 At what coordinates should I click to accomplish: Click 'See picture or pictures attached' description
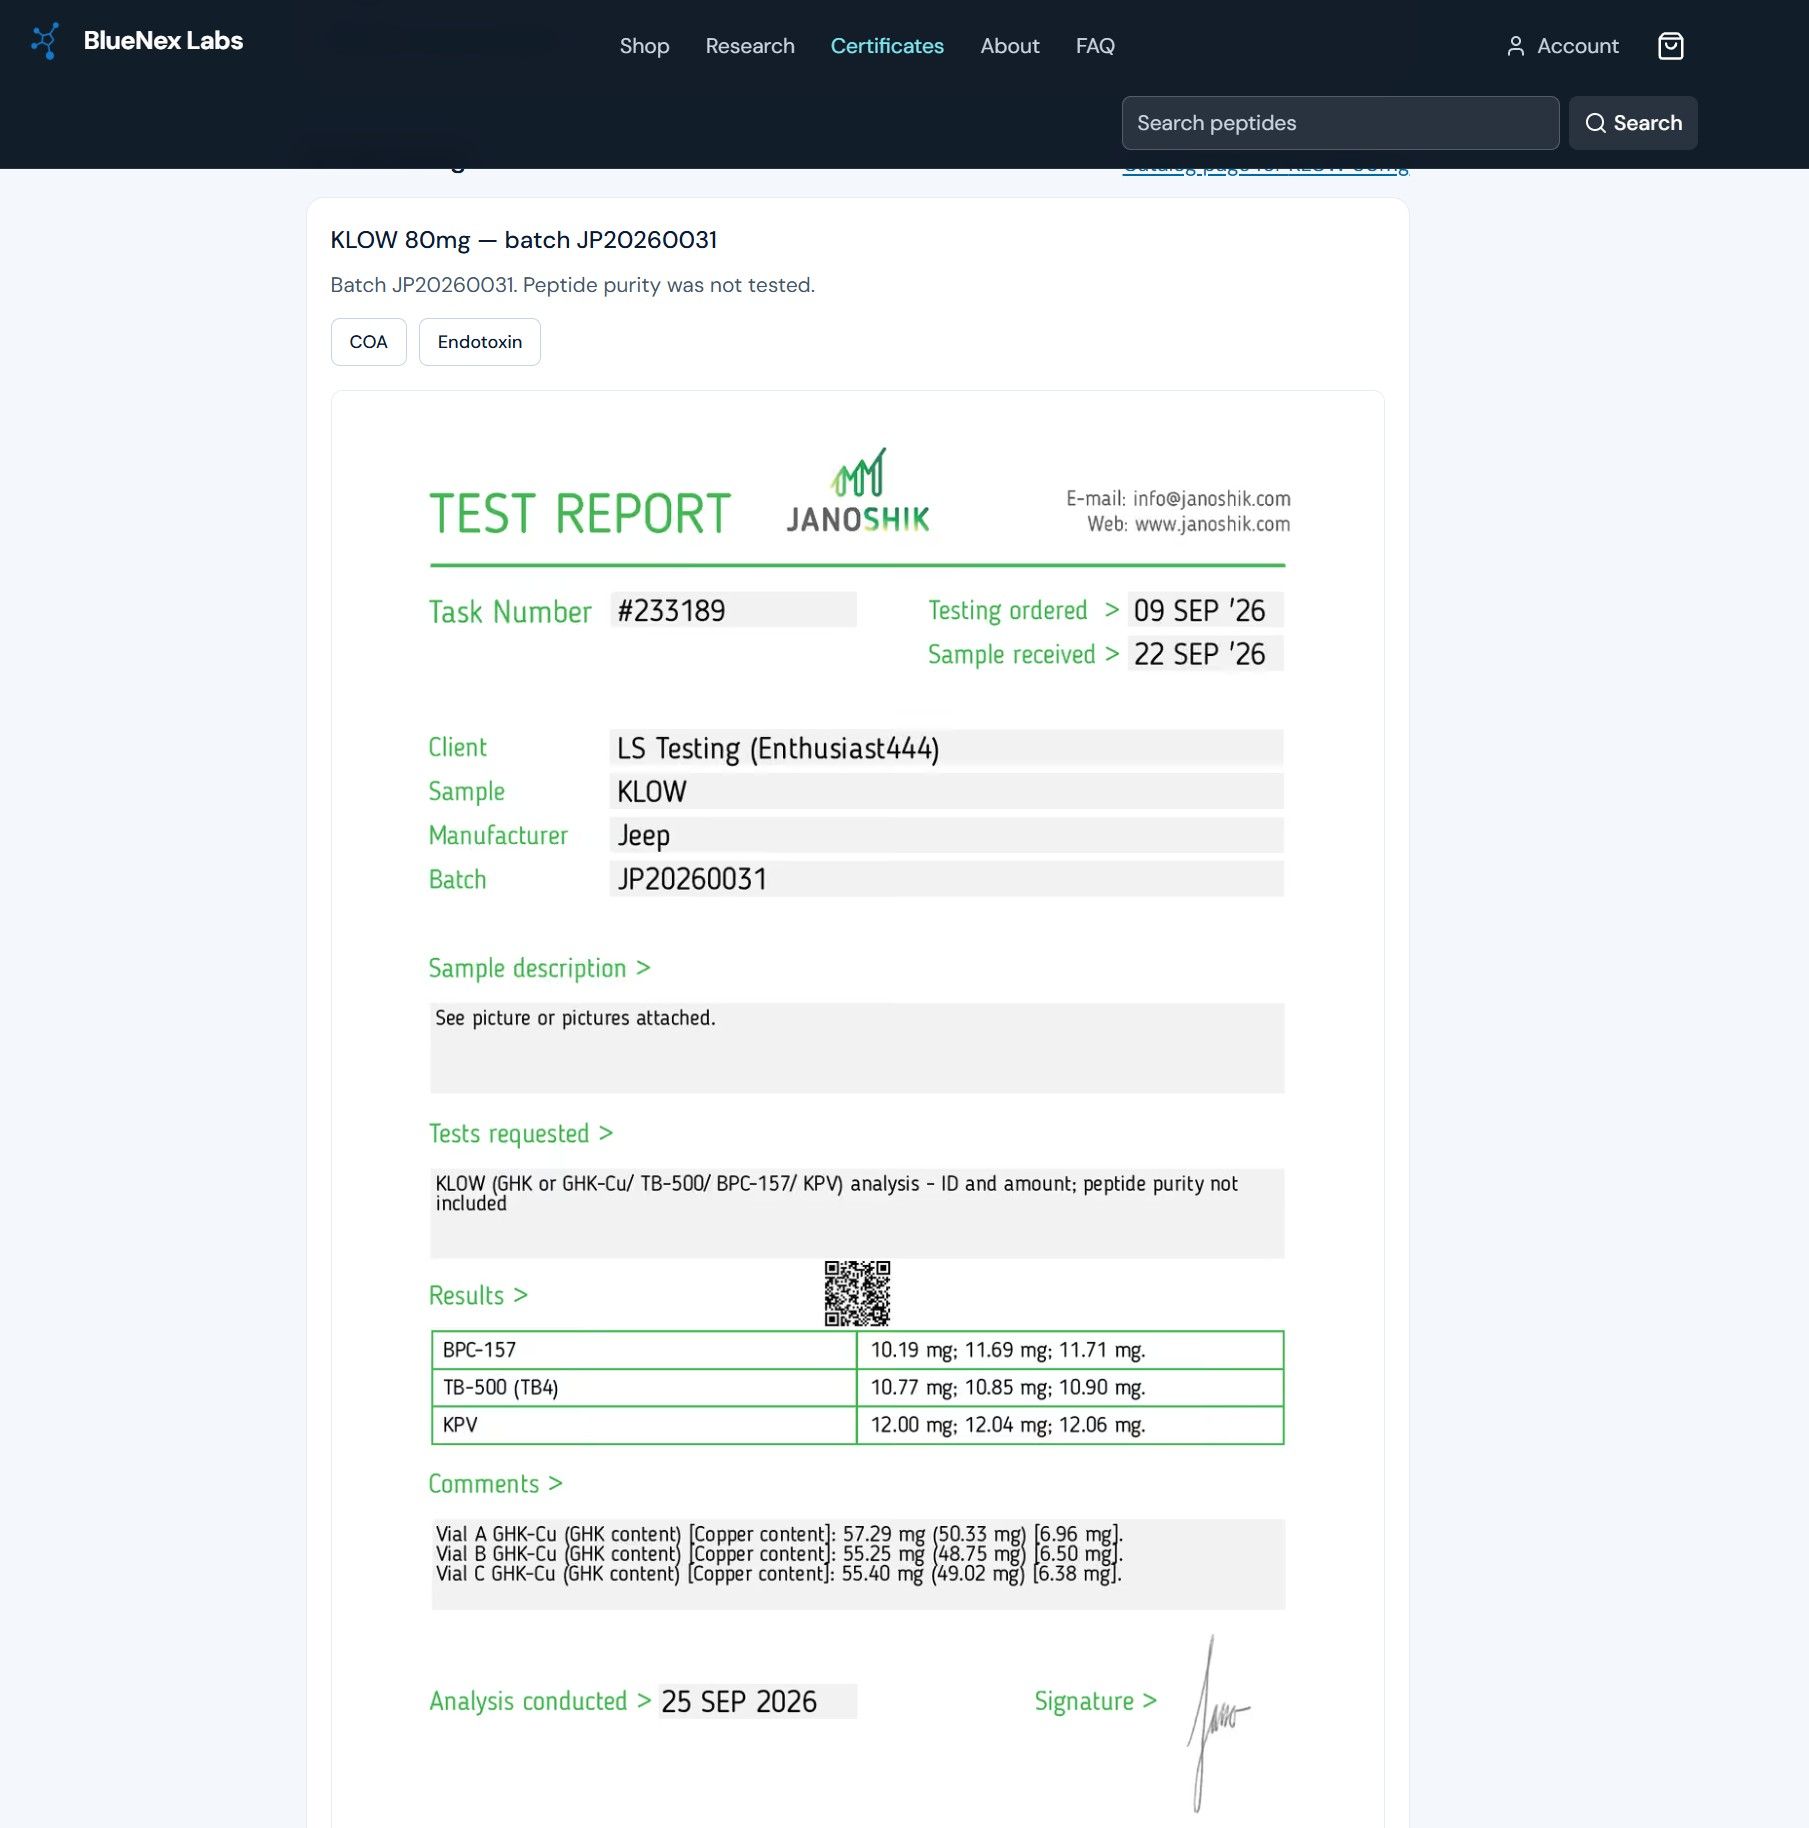pos(575,1018)
